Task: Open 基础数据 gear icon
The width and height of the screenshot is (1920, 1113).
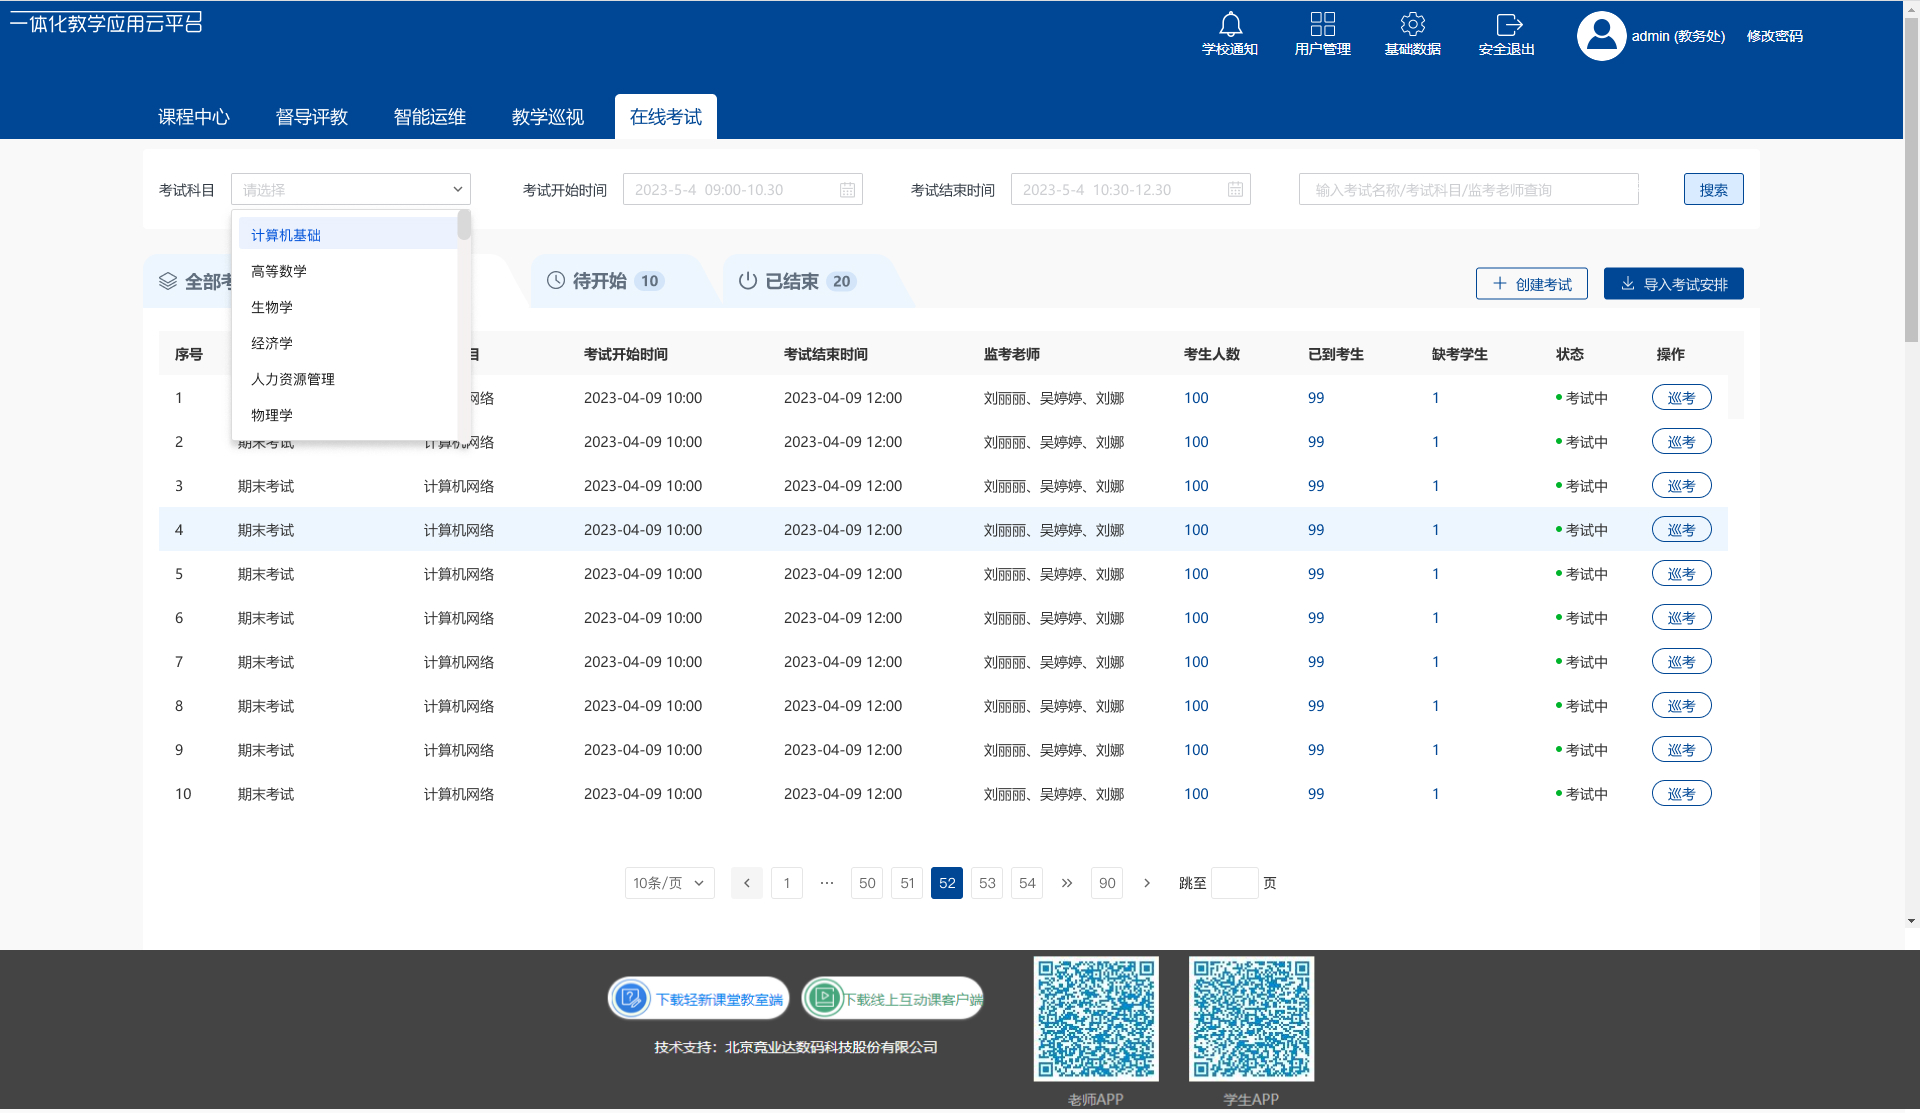Action: (1412, 24)
